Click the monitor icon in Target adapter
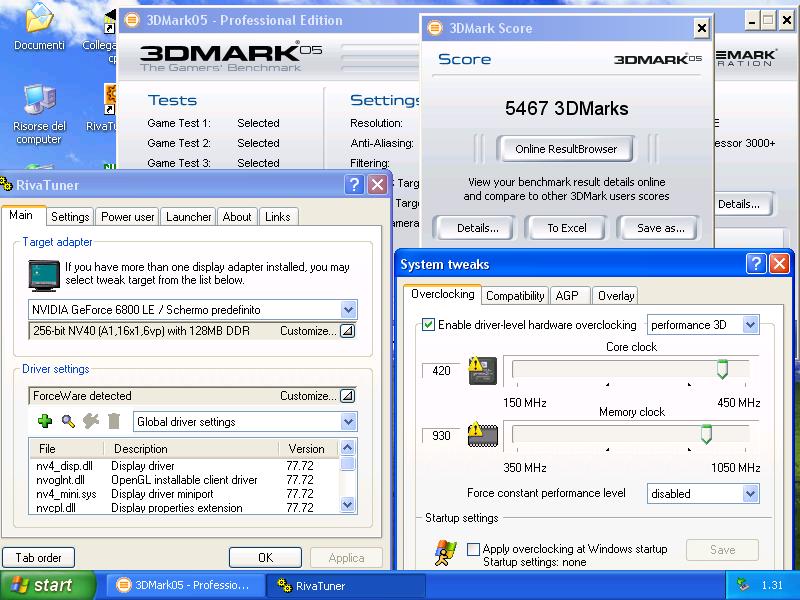Viewport: 800px width, 600px height. (x=44, y=276)
